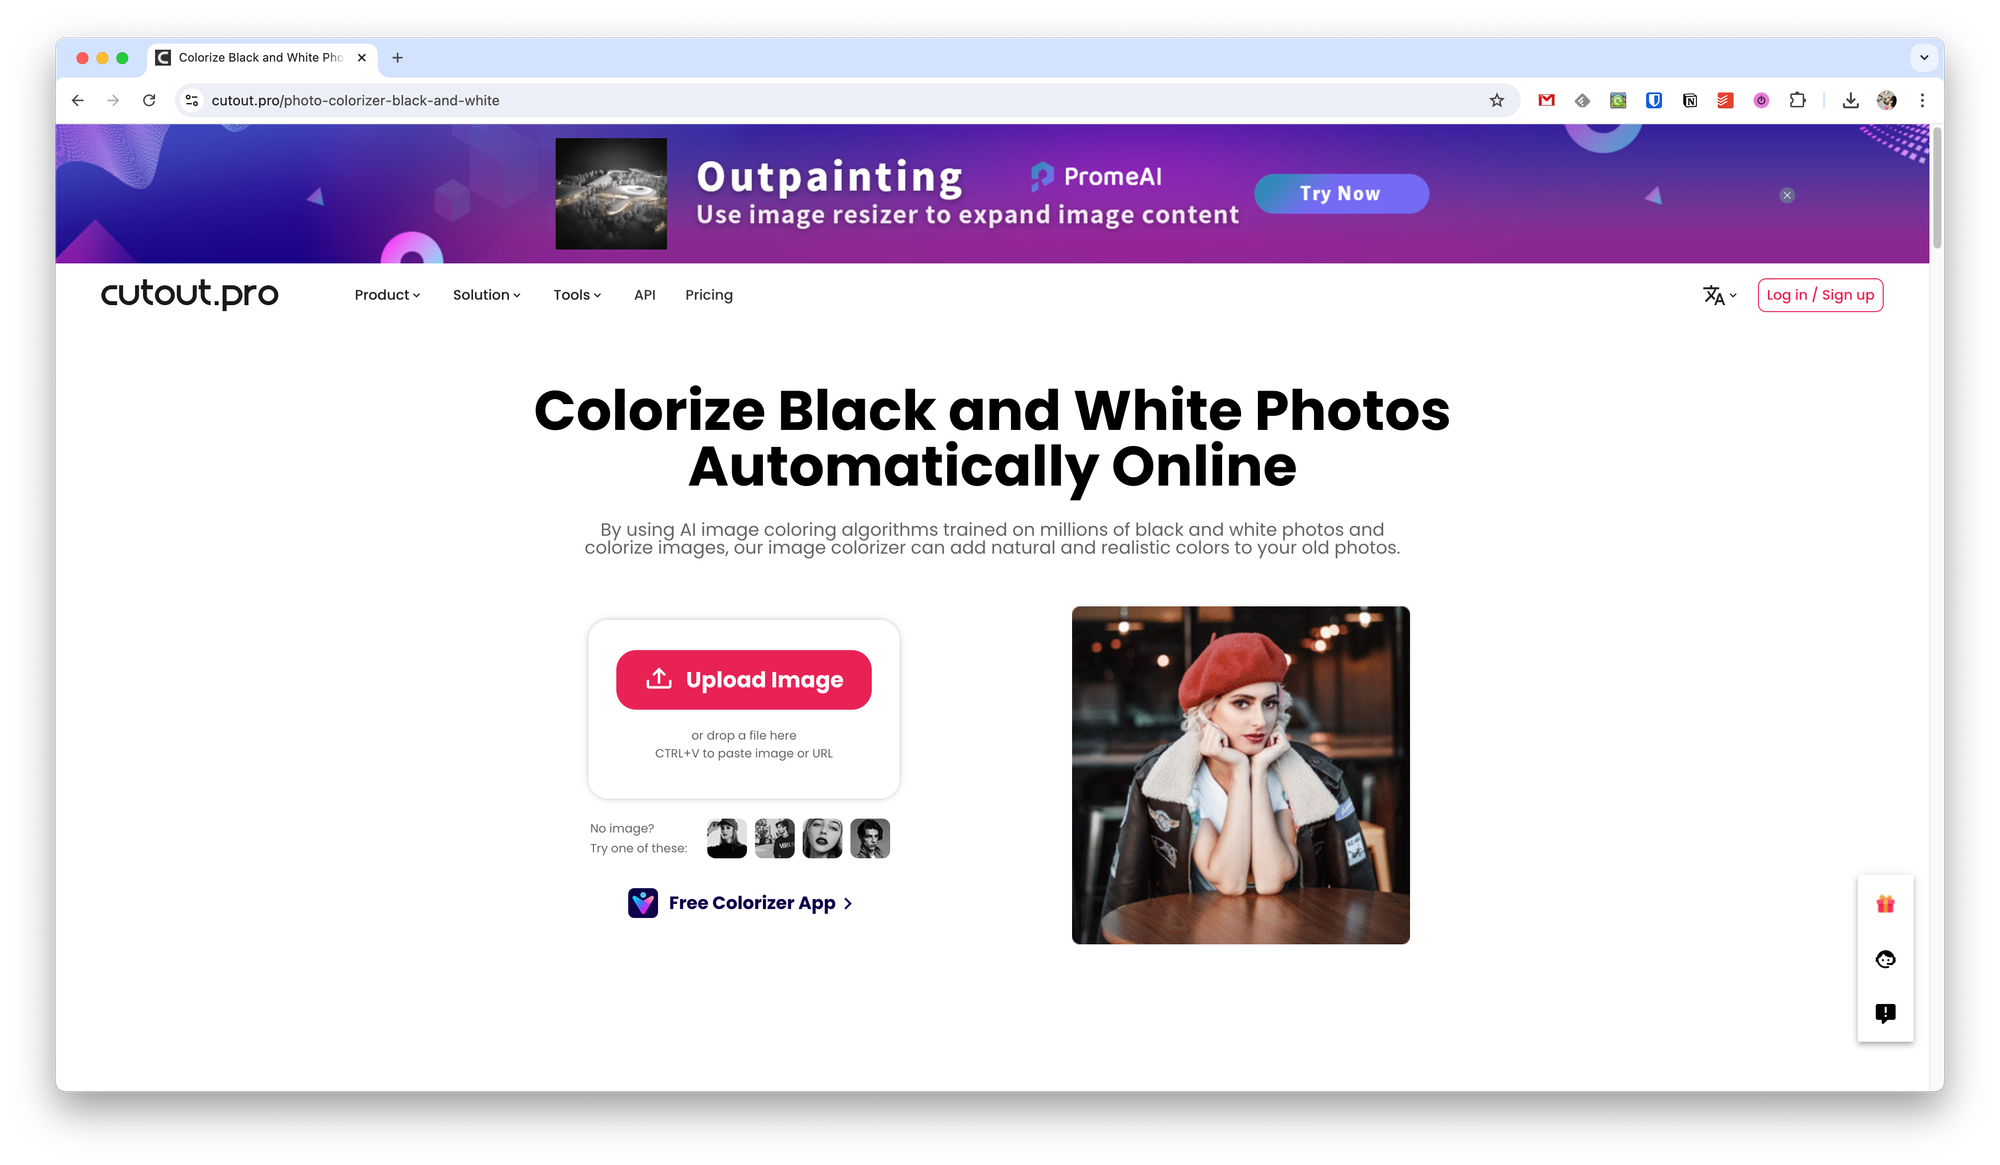Open the browser extensions puzzle icon

point(1797,100)
